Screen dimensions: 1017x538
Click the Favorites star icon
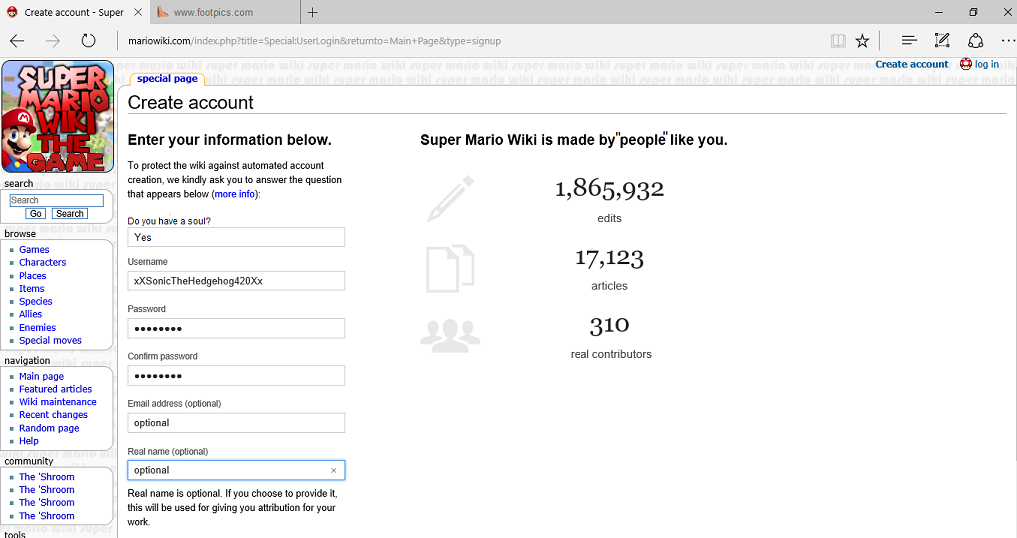(x=862, y=41)
